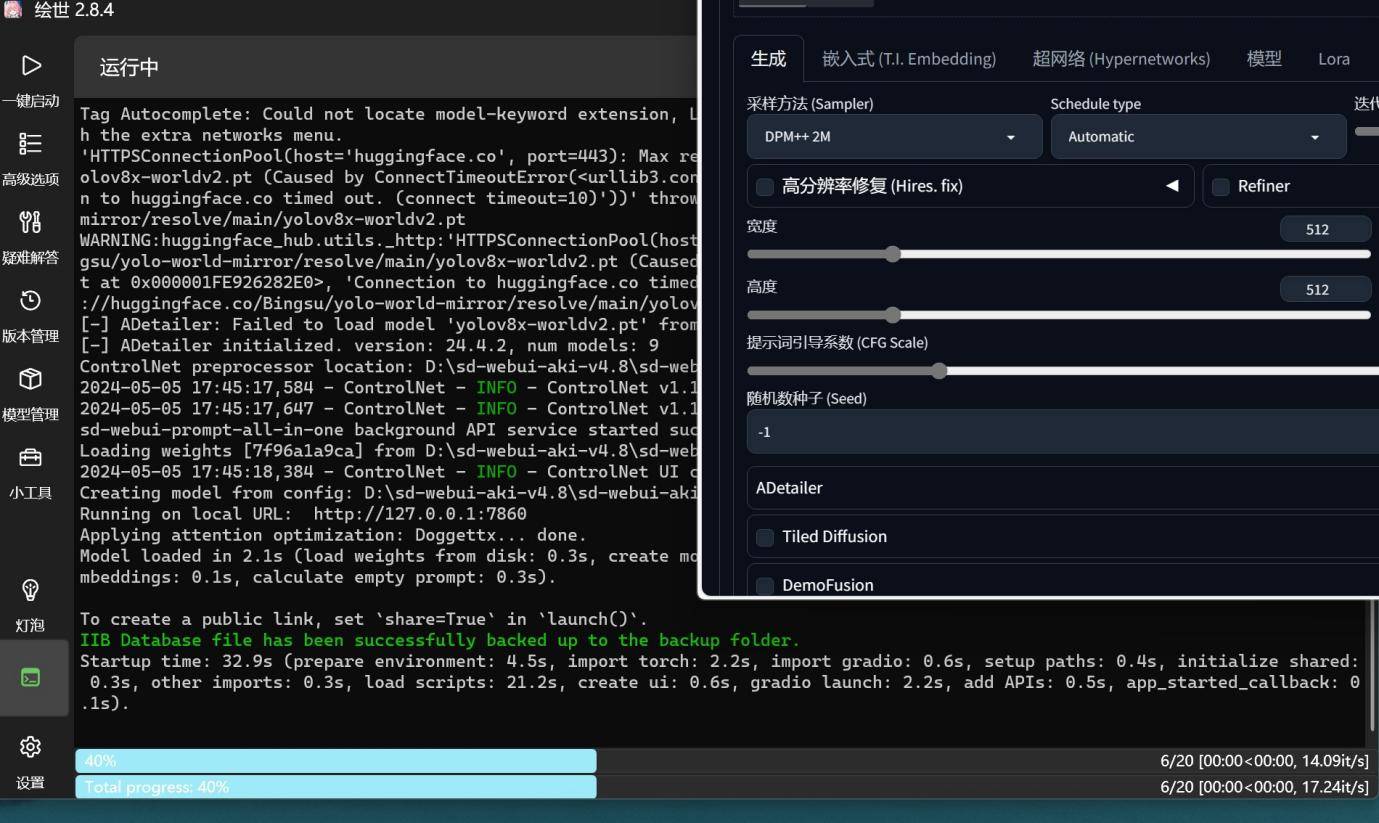Select the console terminal icon in sidebar
Image resolution: width=1379 pixels, height=823 pixels.
(x=31, y=678)
